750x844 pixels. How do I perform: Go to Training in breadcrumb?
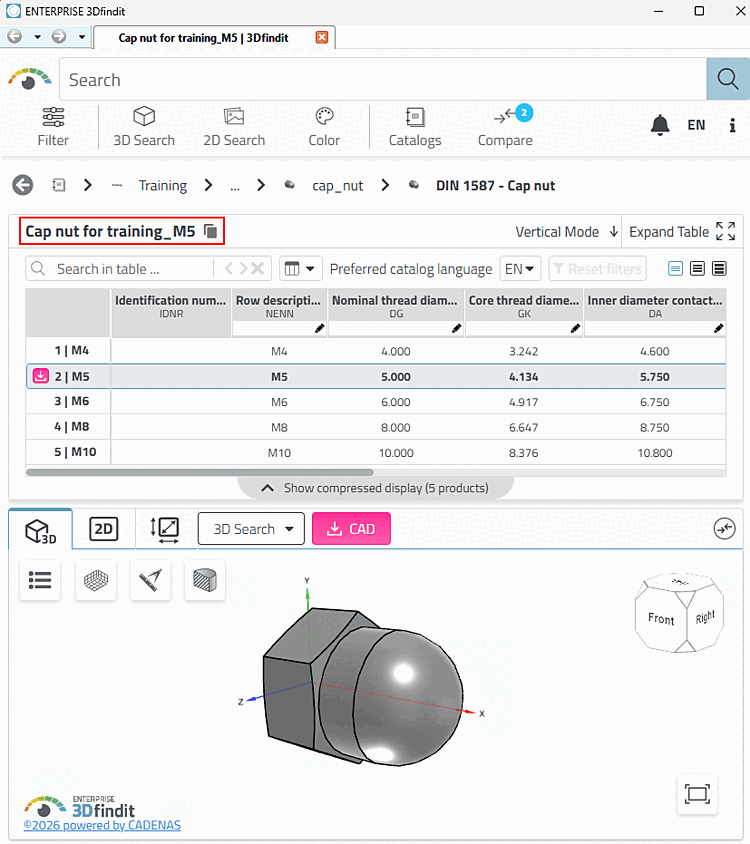click(x=163, y=186)
